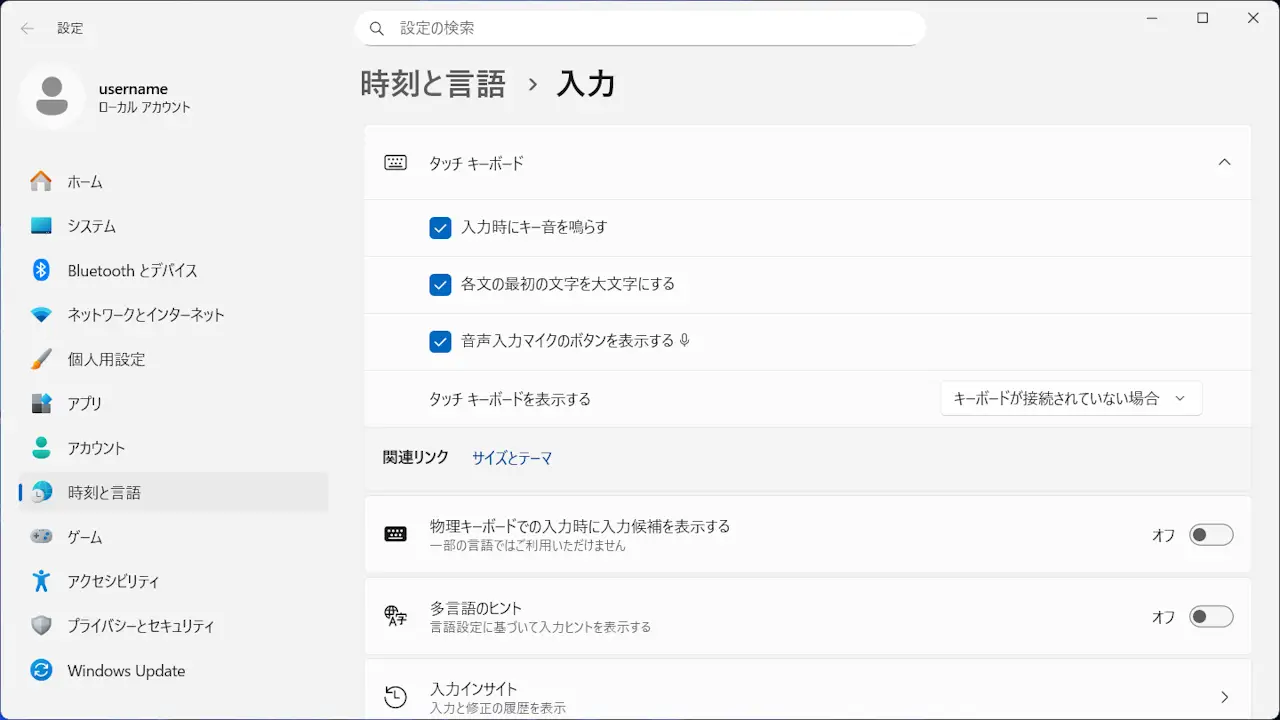This screenshot has height=720, width=1280.
Task: Open Bluetooth とデバイス via its icon
Action: click(41, 270)
